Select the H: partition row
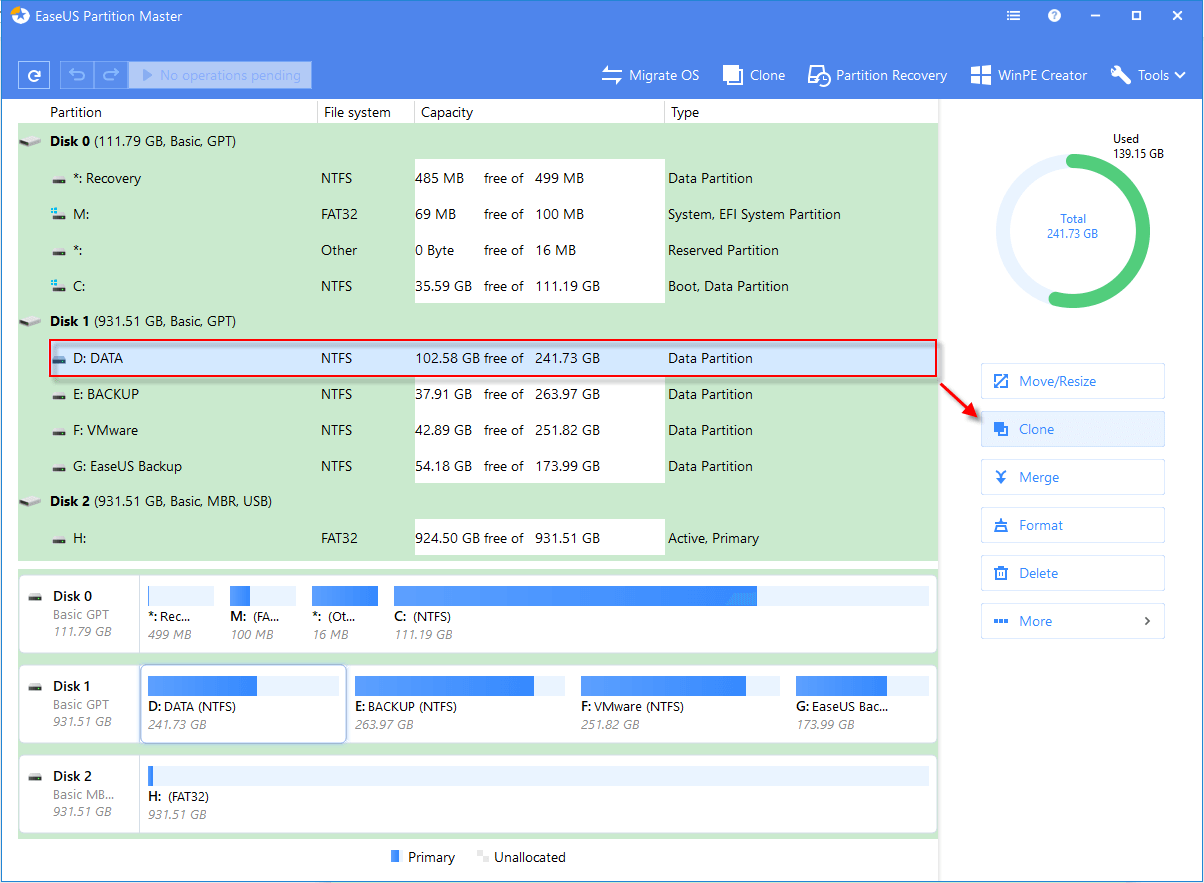Image resolution: width=1204 pixels, height=883 pixels. tap(478, 538)
